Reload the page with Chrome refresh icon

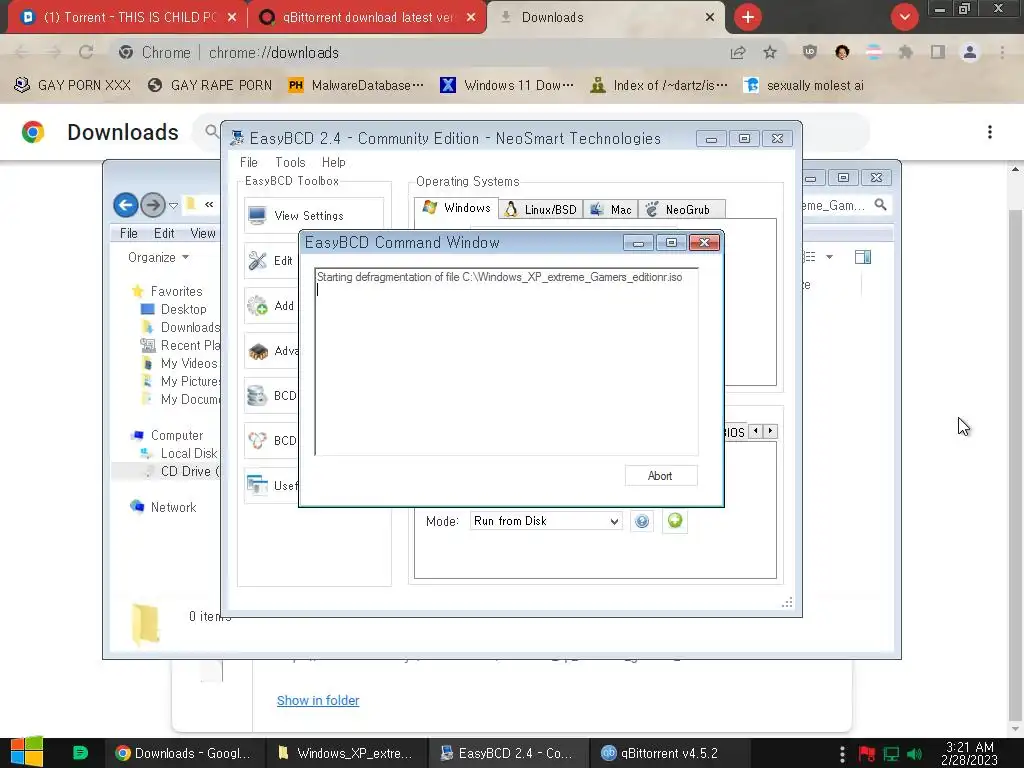pyautogui.click(x=86, y=52)
